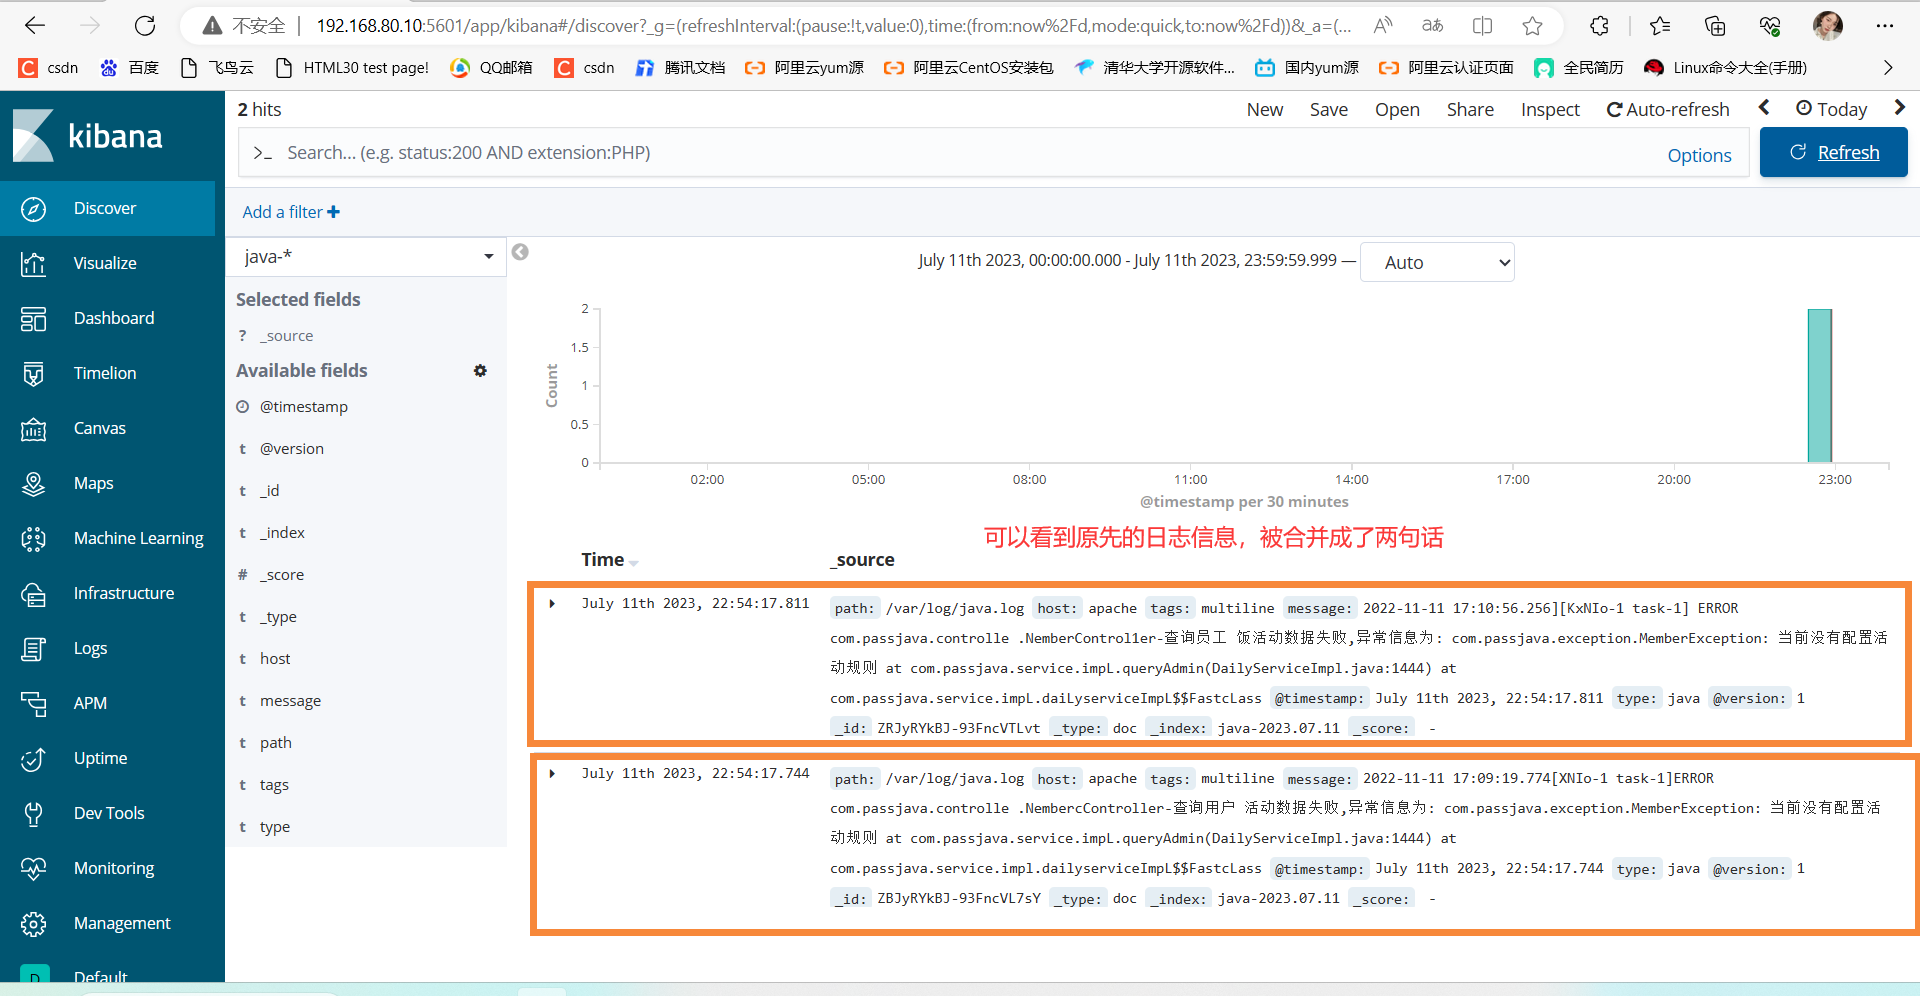Reload the browser page
This screenshot has width=1920, height=996.
click(145, 26)
